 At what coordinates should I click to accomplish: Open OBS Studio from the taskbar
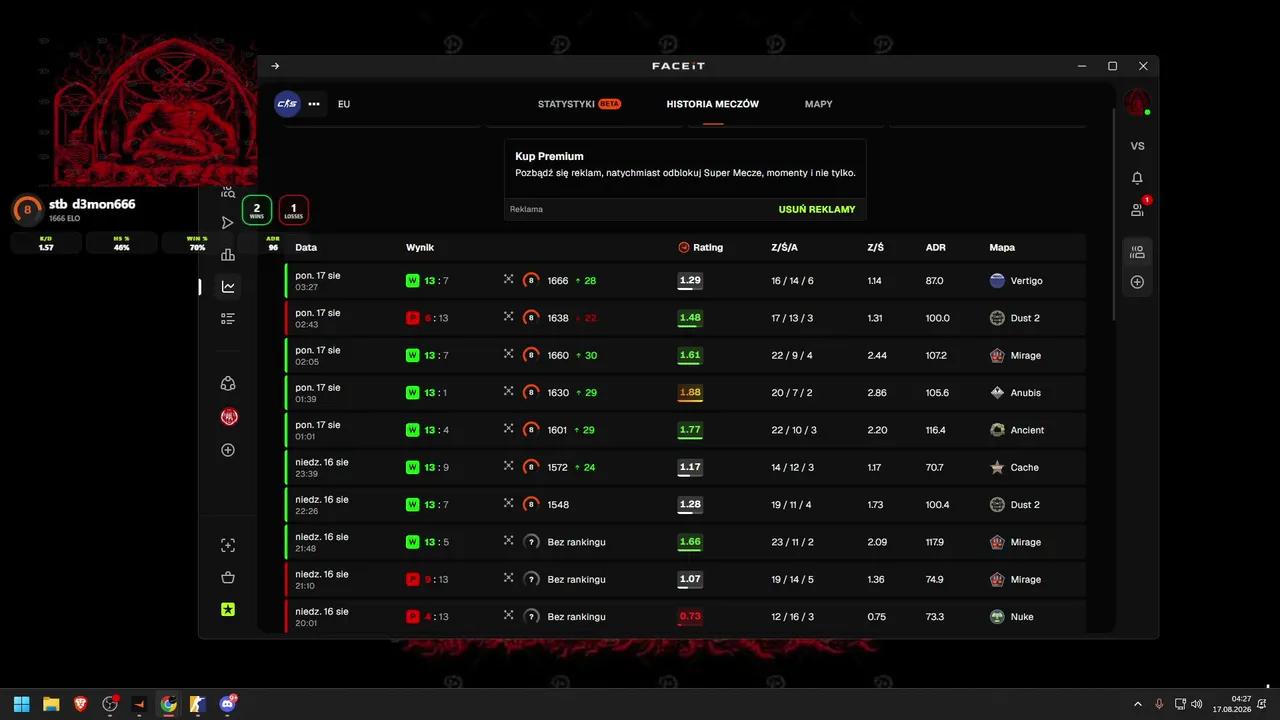pyautogui.click(x=110, y=704)
